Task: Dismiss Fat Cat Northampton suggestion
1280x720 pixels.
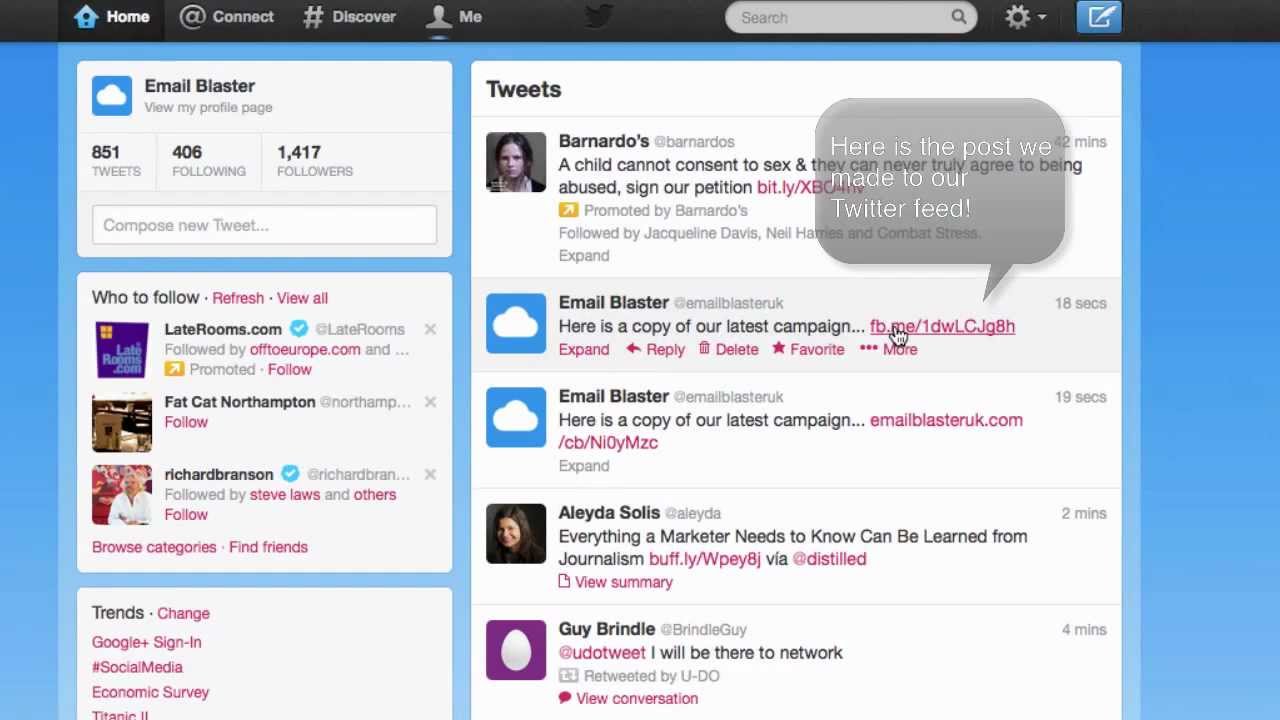Action: tap(430, 402)
